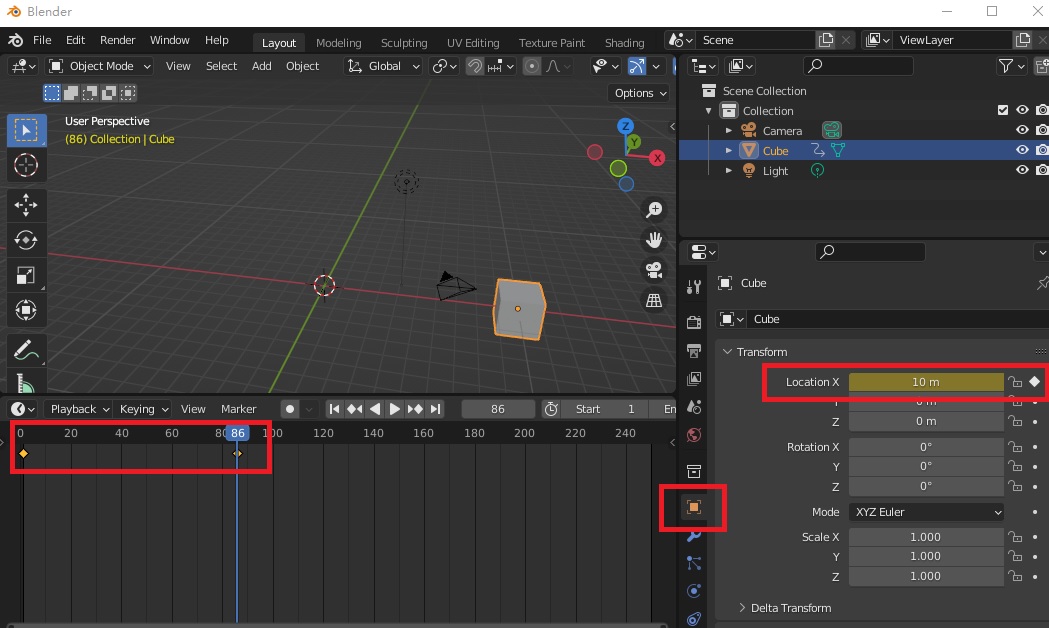
Task: Switch to the UV Editing workspace tab
Action: (x=473, y=43)
